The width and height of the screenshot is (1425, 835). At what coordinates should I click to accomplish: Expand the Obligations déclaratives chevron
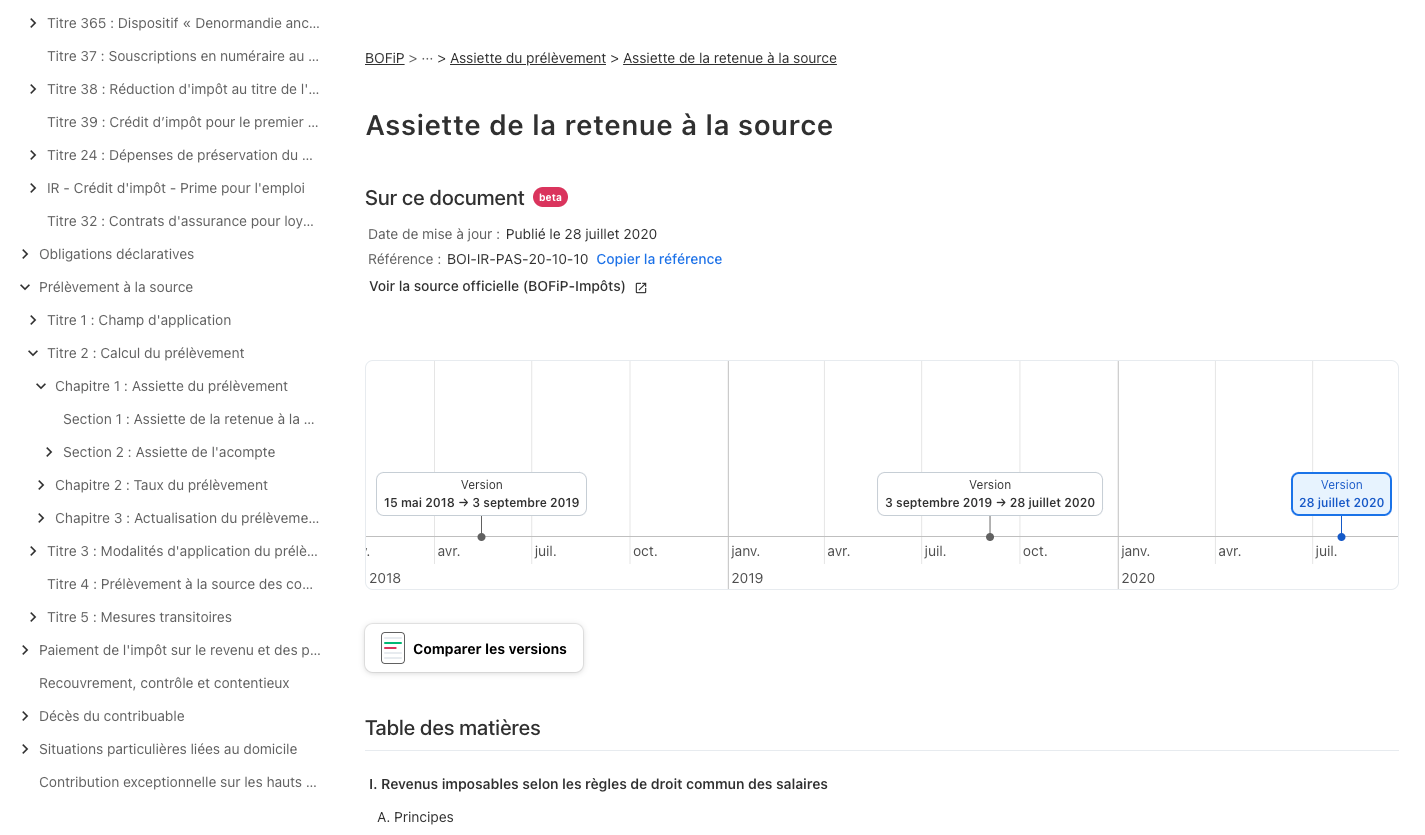click(25, 254)
